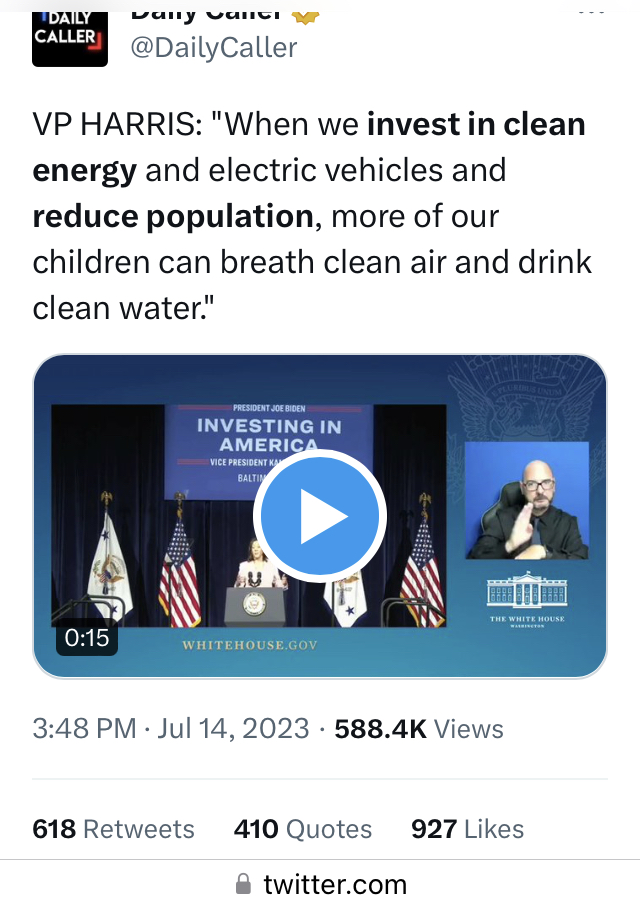Screen dimensions: 640x909
Task: Select the twitter.com address bar
Action: click(x=334, y=885)
